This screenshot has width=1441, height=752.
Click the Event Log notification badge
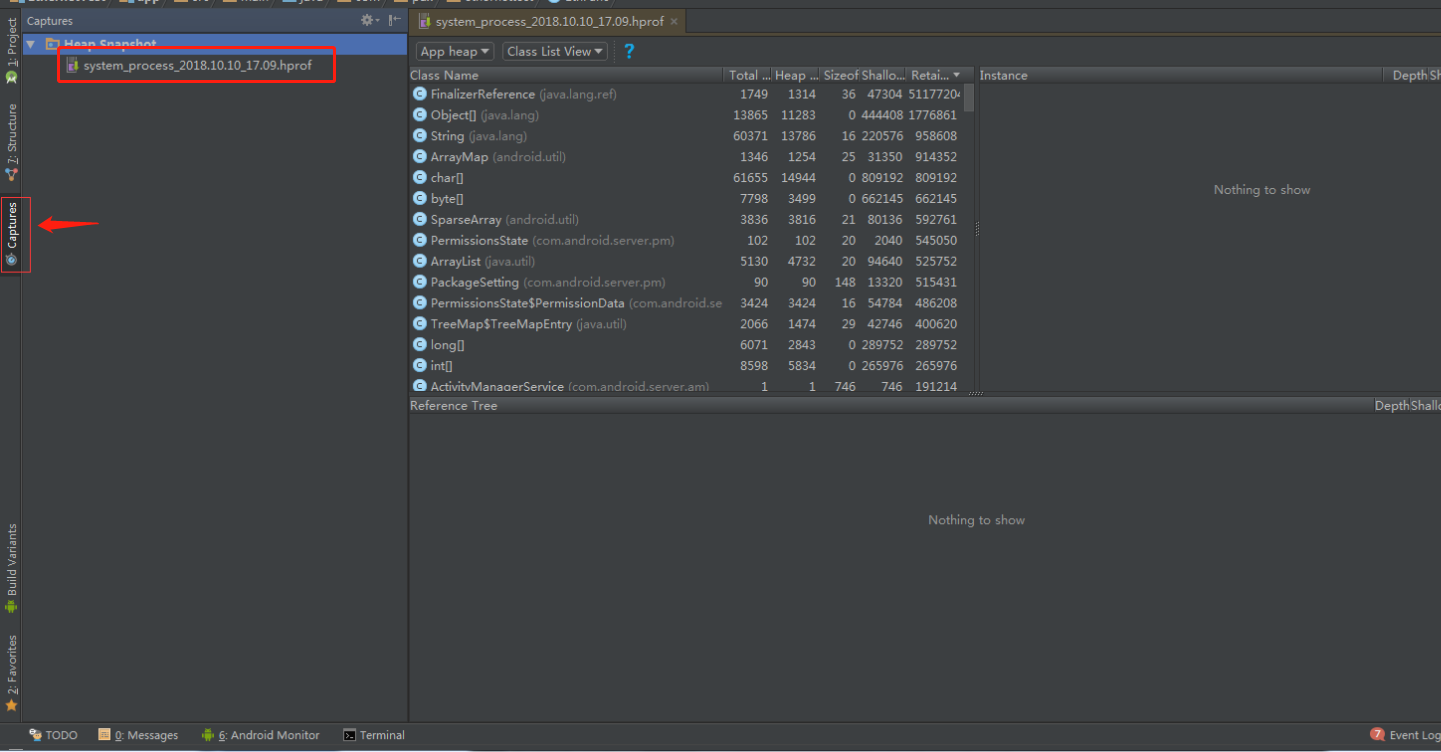coord(1378,735)
